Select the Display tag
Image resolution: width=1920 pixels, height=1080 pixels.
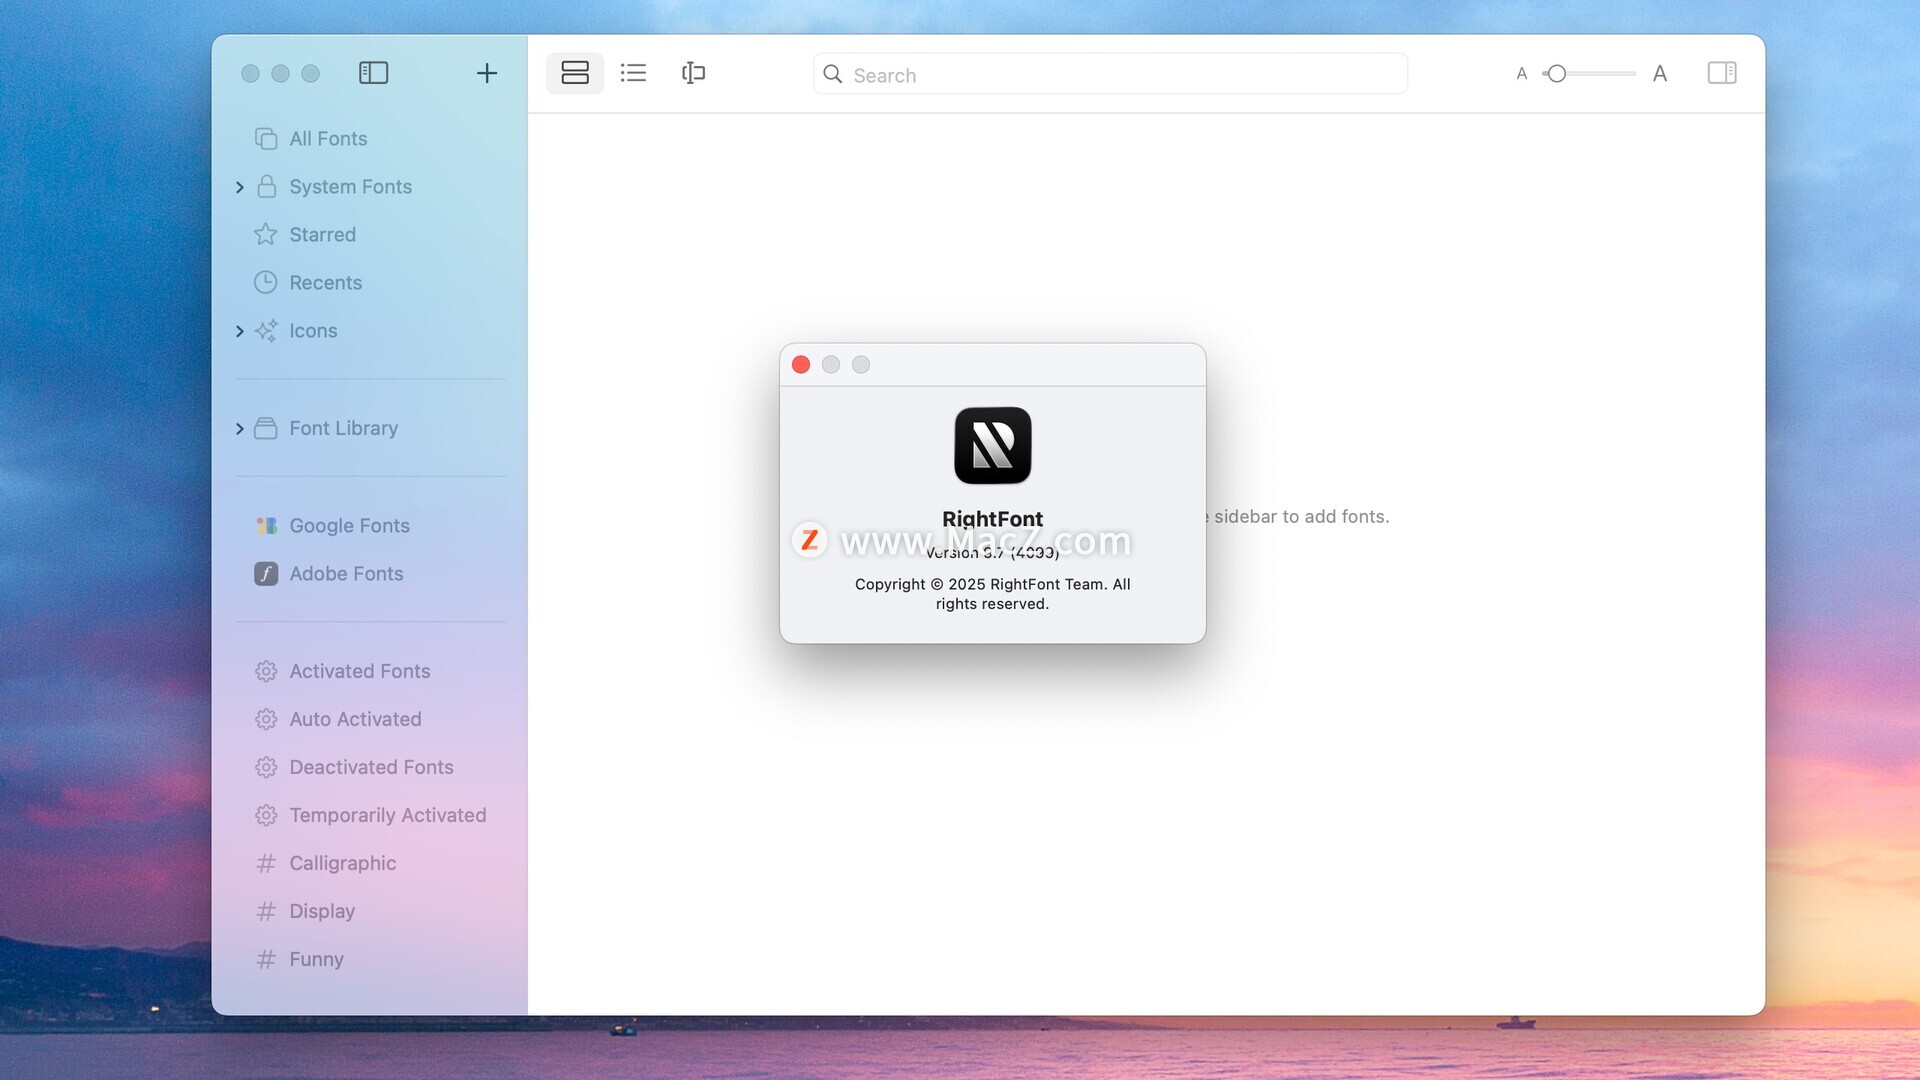[x=322, y=911]
